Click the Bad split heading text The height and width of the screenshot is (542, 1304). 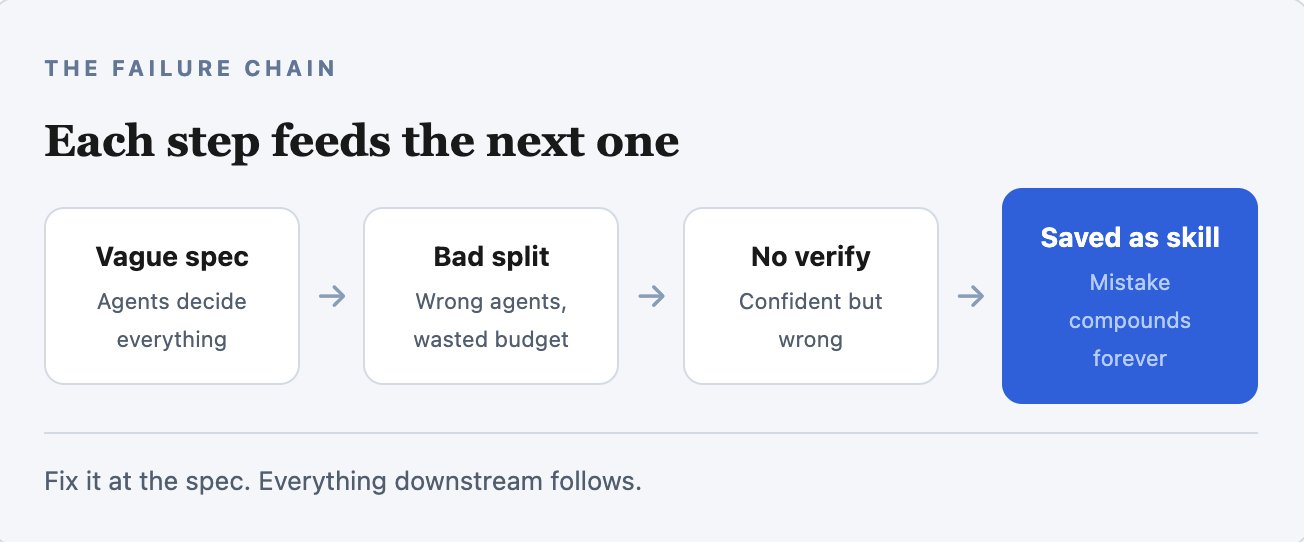491,257
